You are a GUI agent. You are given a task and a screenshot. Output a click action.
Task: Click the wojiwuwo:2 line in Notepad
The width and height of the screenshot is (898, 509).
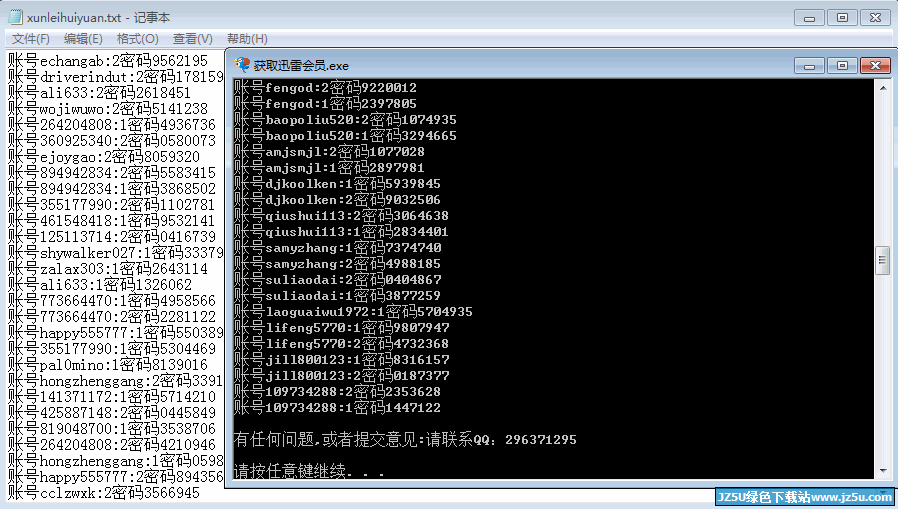108,109
